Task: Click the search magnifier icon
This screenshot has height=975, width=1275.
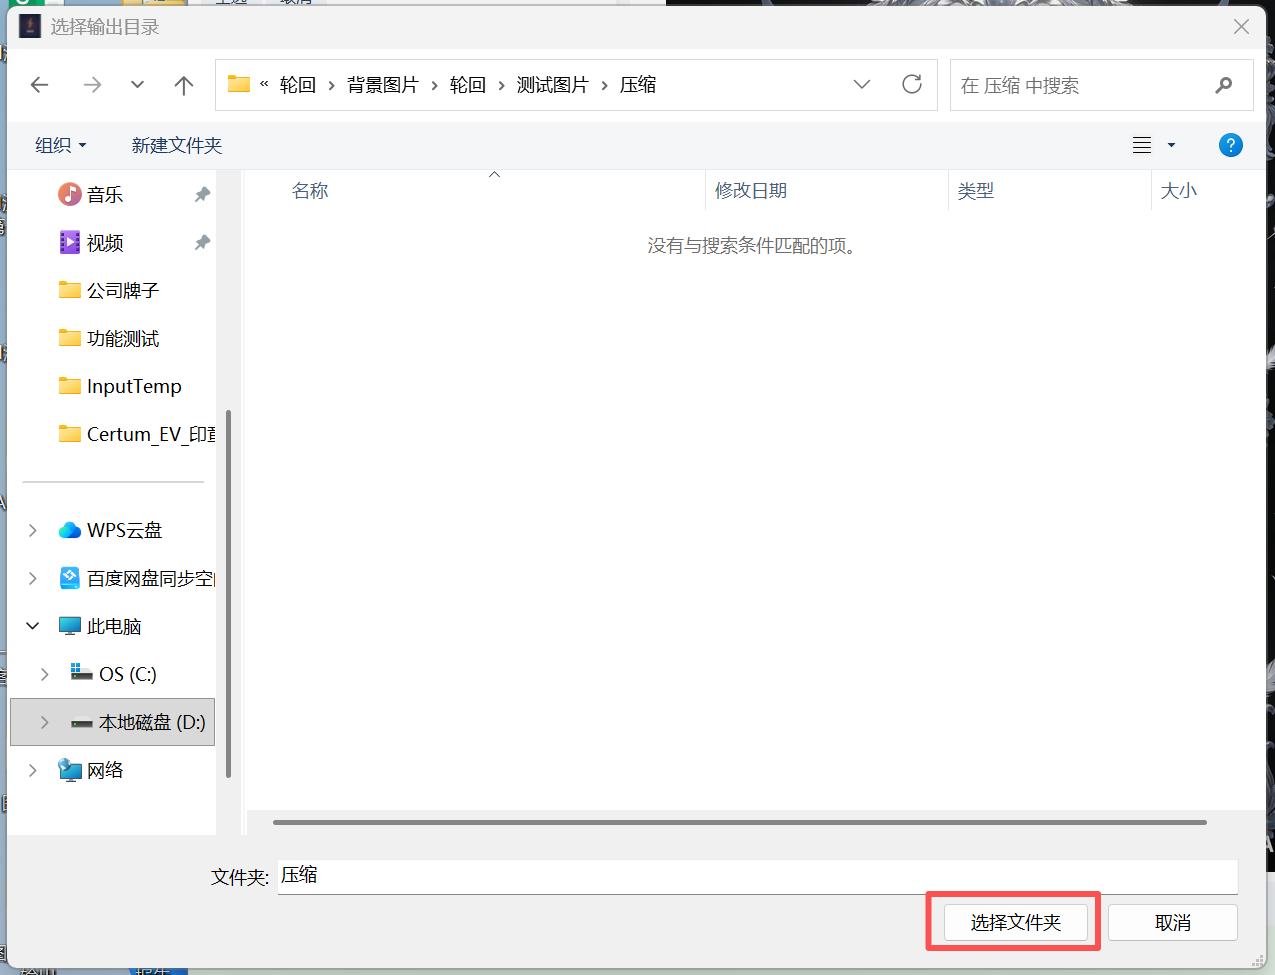Action: (1223, 85)
